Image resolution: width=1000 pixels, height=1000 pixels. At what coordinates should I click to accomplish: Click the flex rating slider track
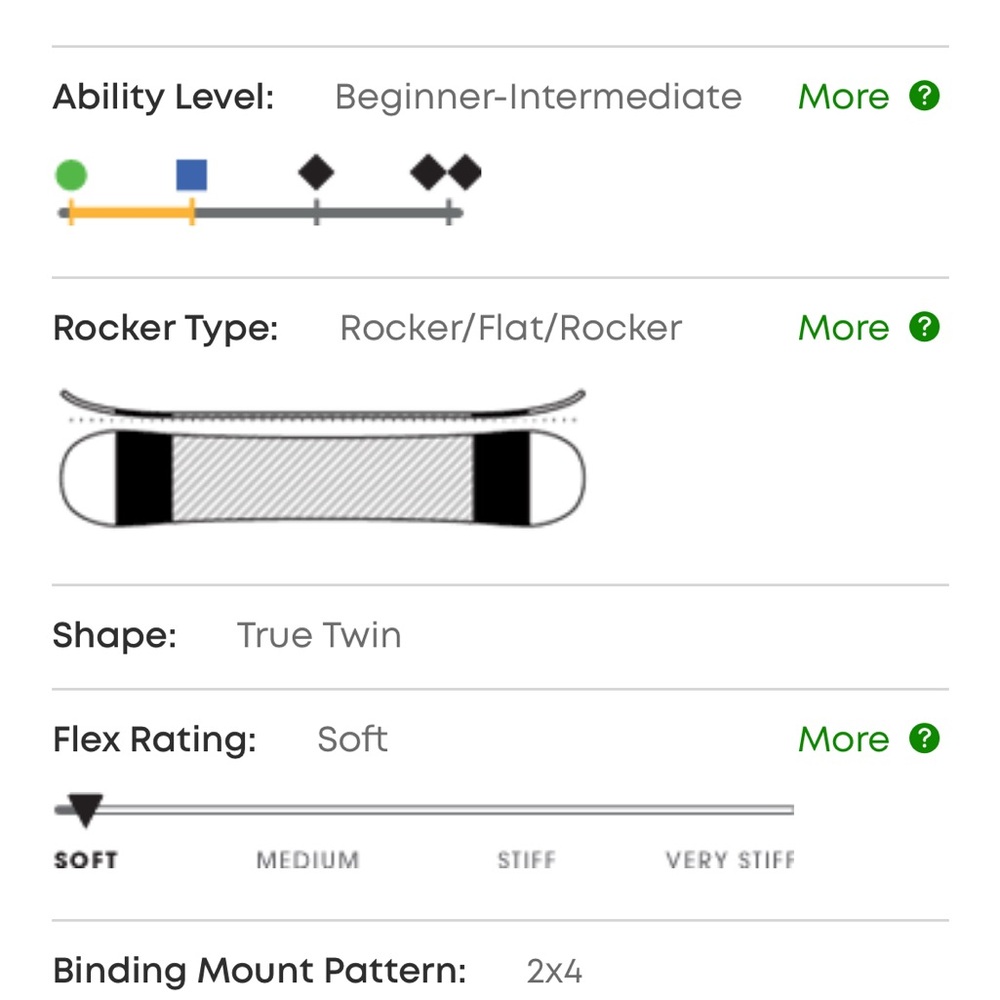click(x=424, y=810)
